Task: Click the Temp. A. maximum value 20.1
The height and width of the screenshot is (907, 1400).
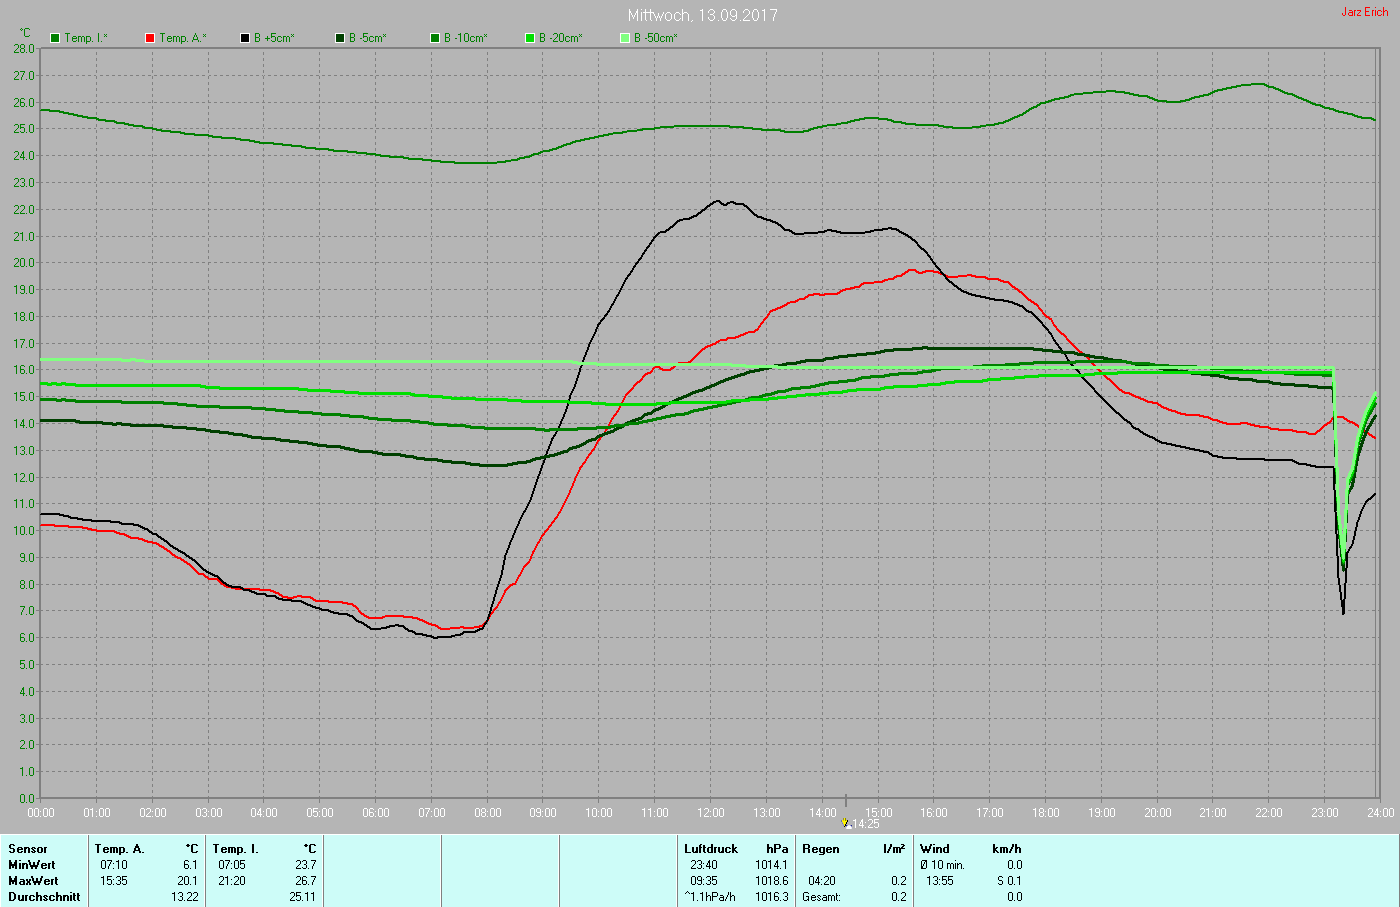Action: 188,881
